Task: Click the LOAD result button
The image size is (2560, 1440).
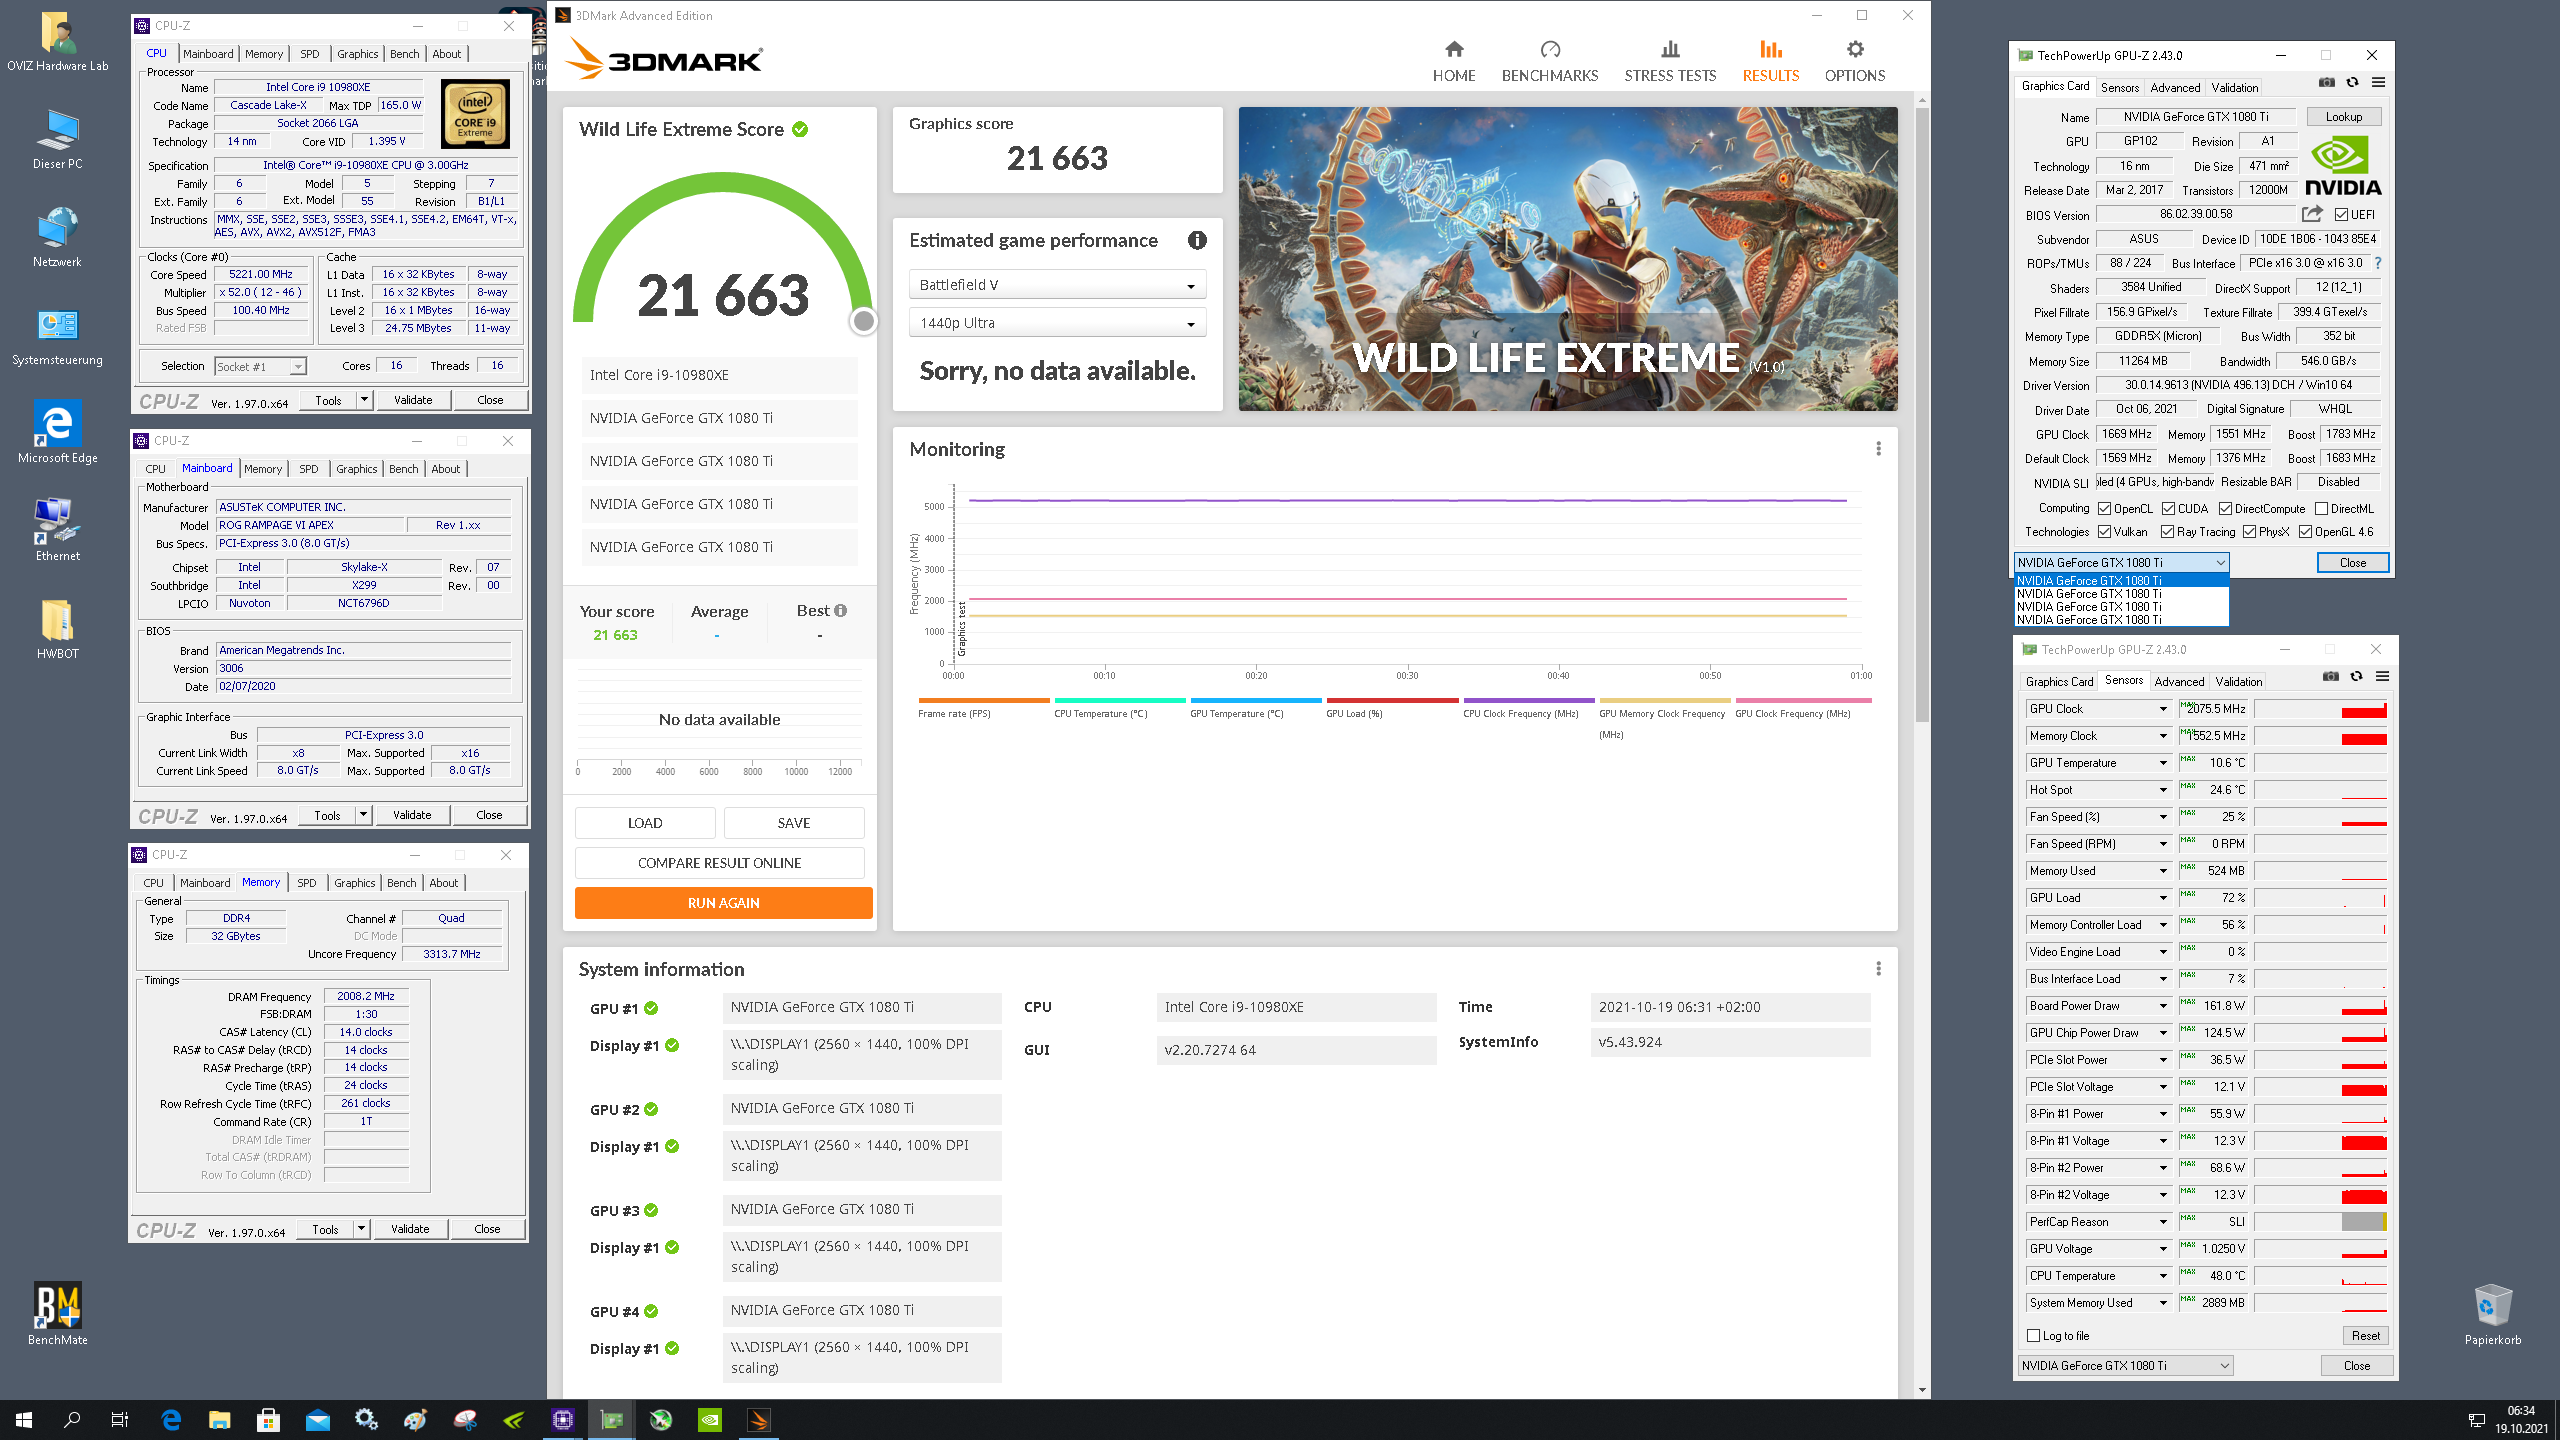Action: pyautogui.click(x=645, y=823)
